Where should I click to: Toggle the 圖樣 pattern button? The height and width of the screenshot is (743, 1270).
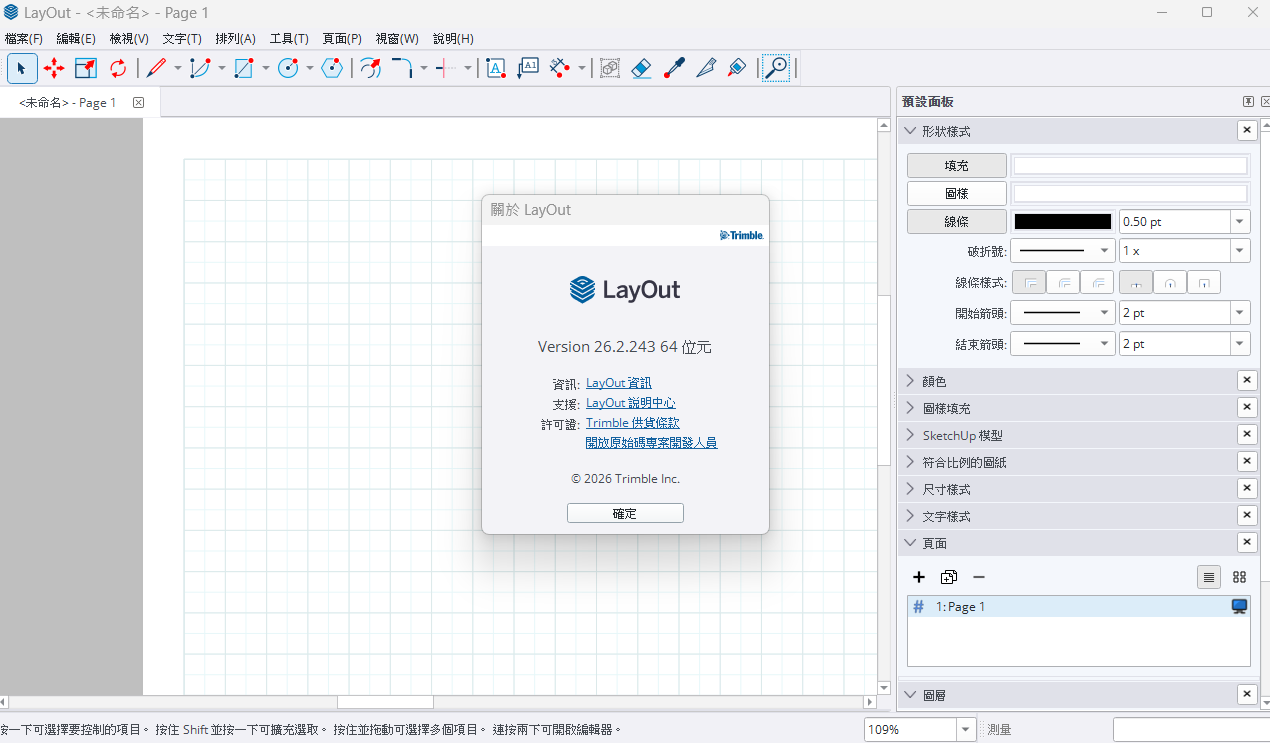957,194
